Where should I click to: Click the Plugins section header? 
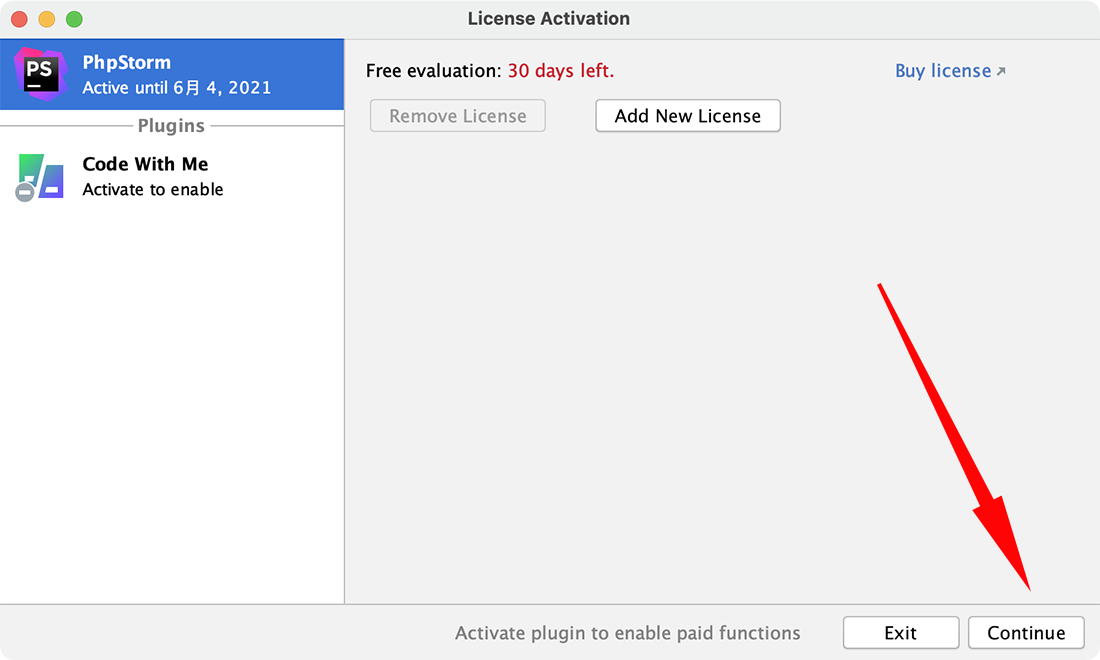coord(171,126)
